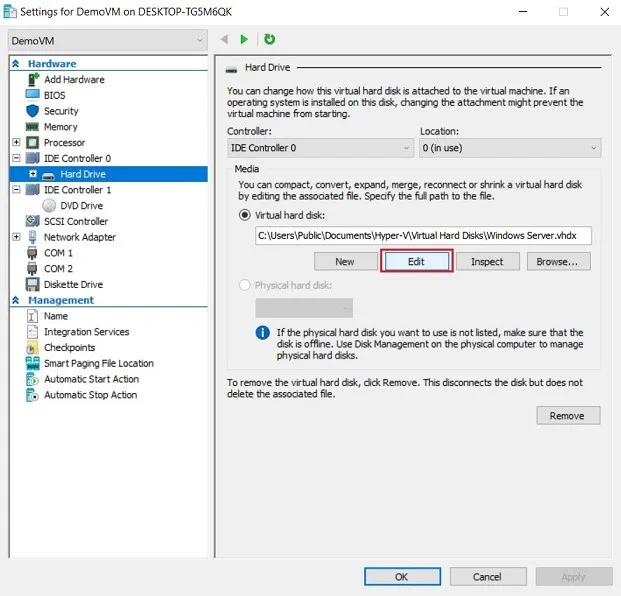Click the Browse button
This screenshot has height=596, width=621.
coord(558,261)
